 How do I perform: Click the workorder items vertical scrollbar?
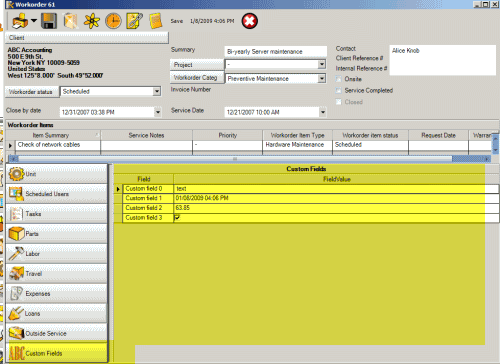[495, 143]
